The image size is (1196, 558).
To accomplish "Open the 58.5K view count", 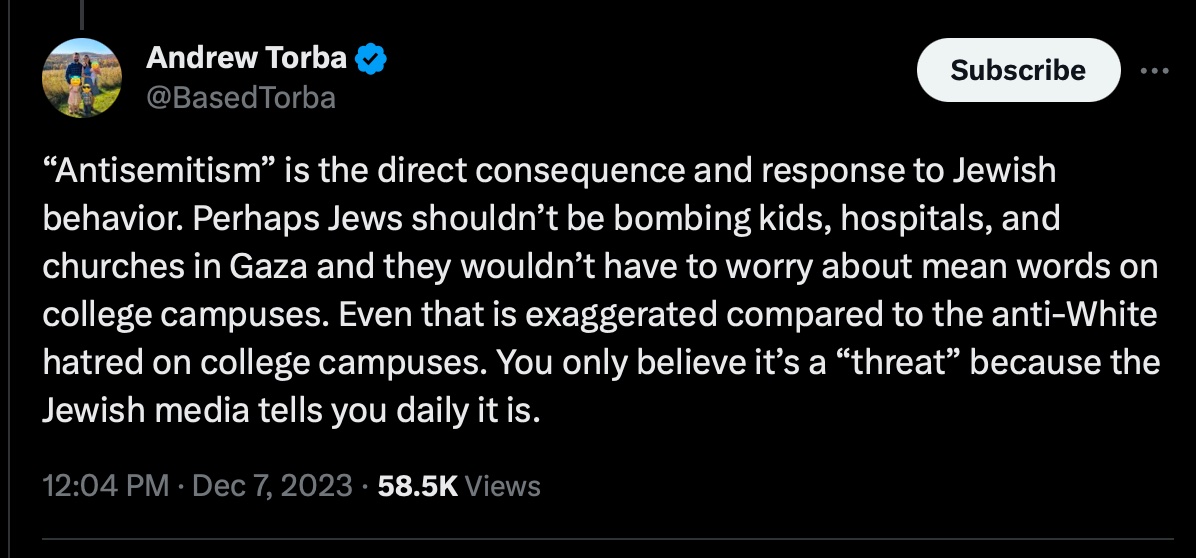I will [x=417, y=486].
